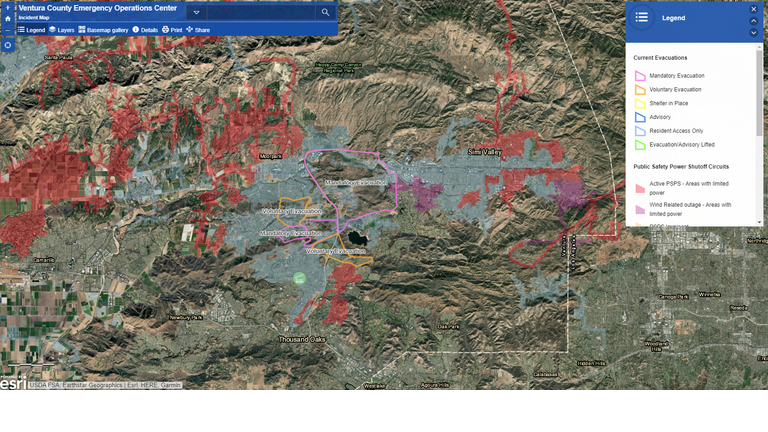
Task: Share the map
Action: coord(198,30)
